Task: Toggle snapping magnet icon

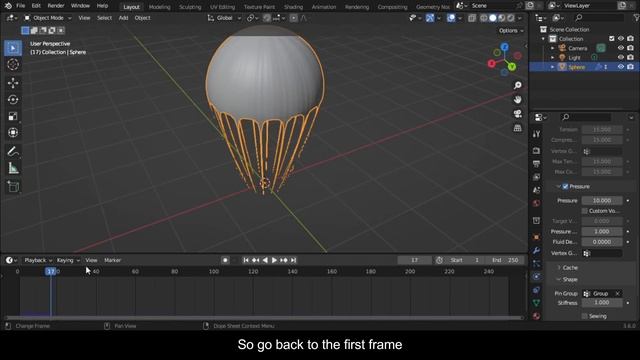Action: pyautogui.click(x=267, y=18)
